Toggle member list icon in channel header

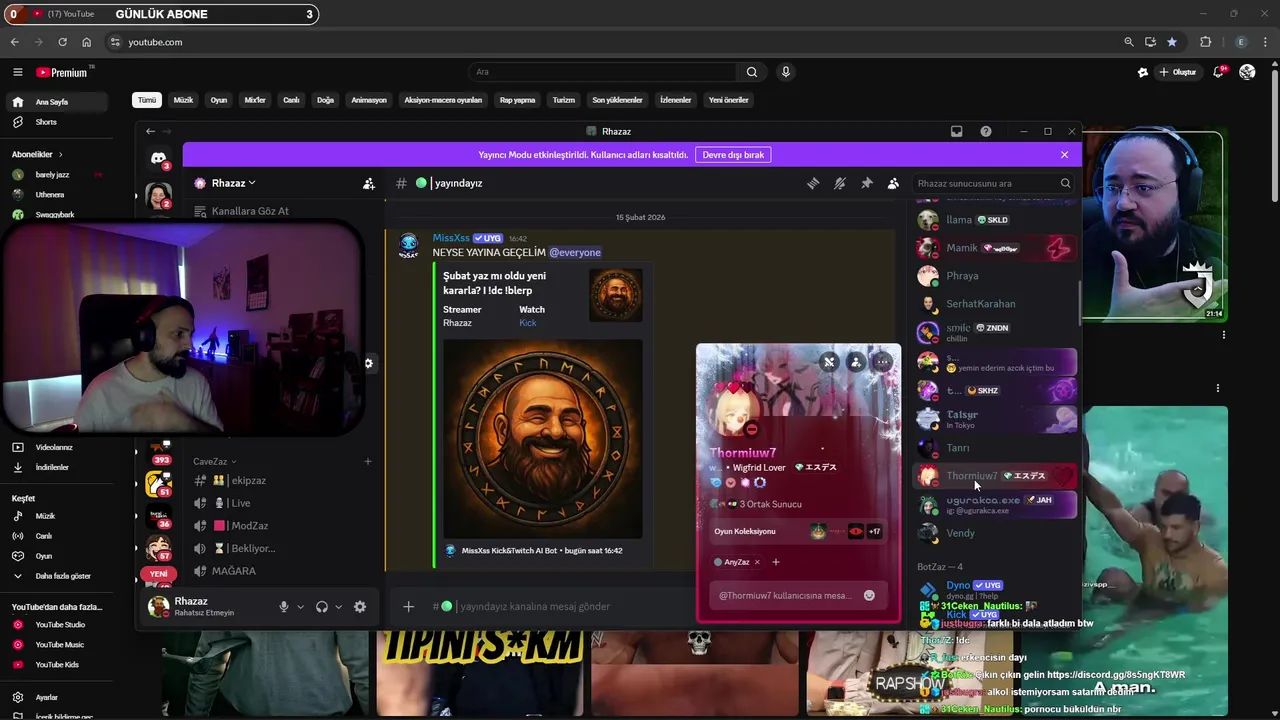[893, 183]
